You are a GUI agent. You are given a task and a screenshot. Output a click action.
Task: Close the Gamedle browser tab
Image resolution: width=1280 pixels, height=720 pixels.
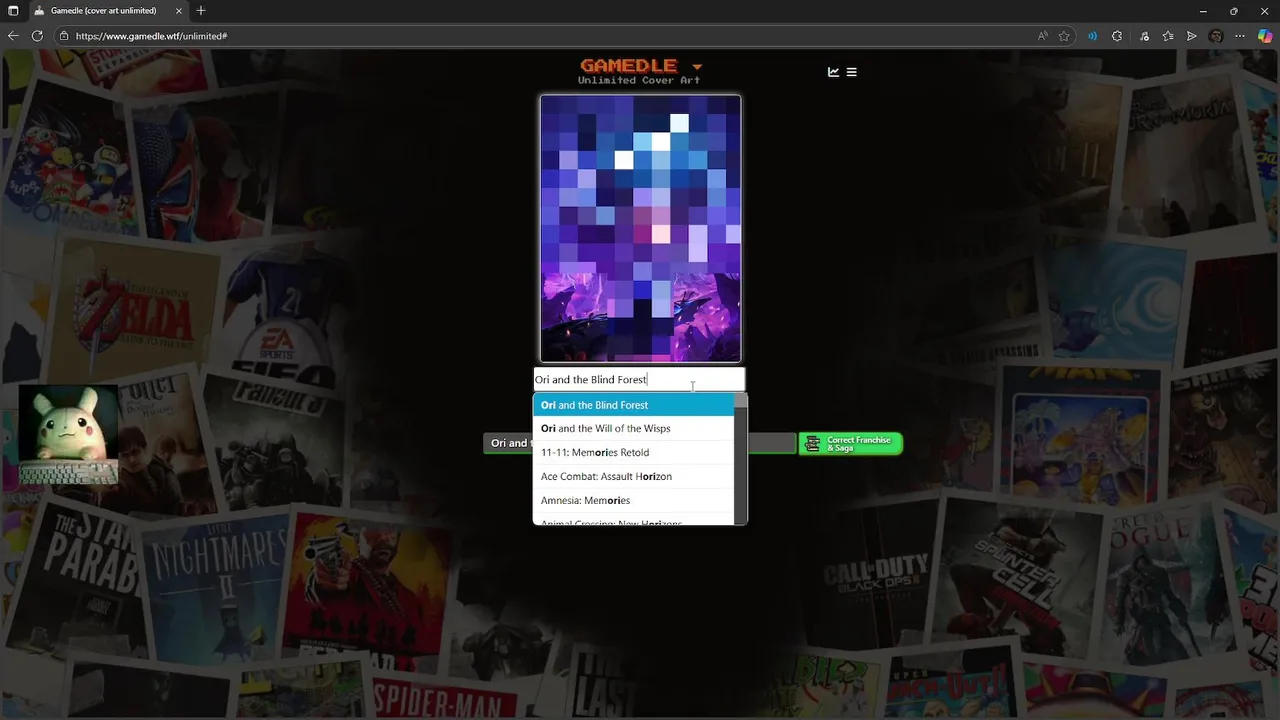pyautogui.click(x=179, y=11)
